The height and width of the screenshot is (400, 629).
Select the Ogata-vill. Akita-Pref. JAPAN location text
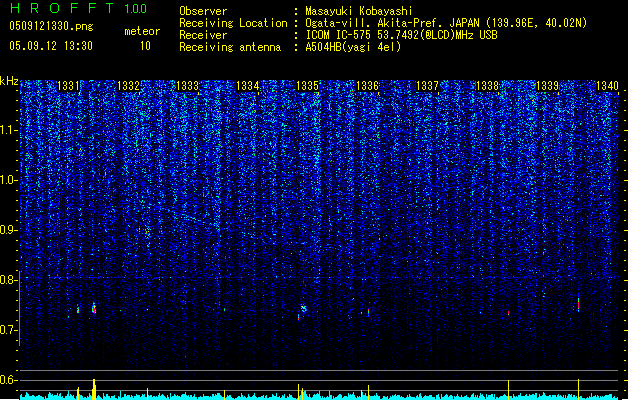(446, 23)
